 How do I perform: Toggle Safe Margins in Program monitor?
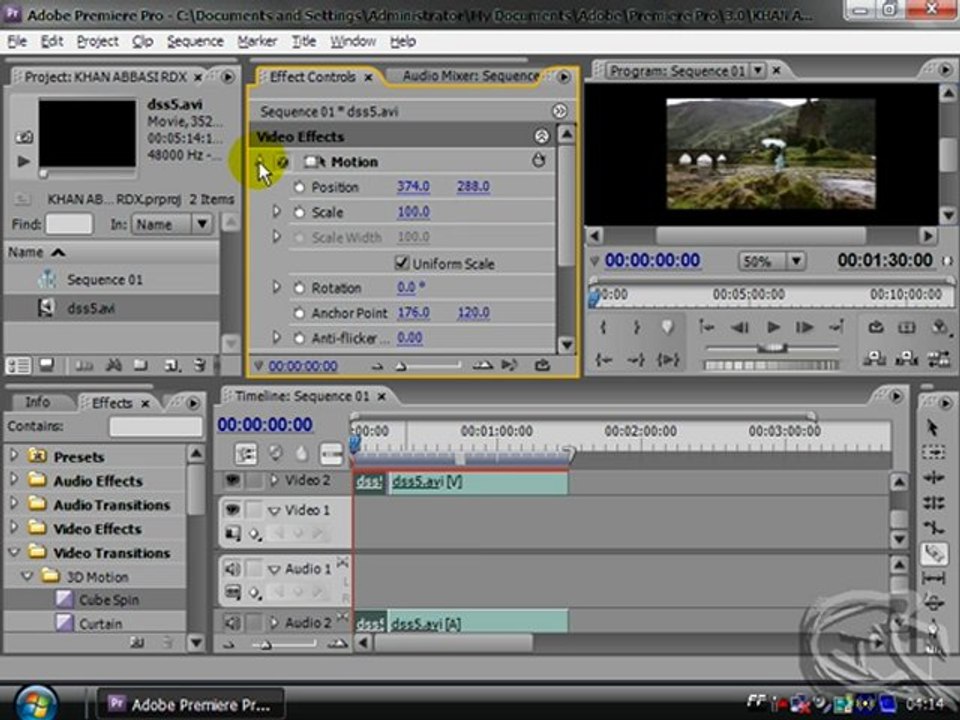(x=907, y=328)
